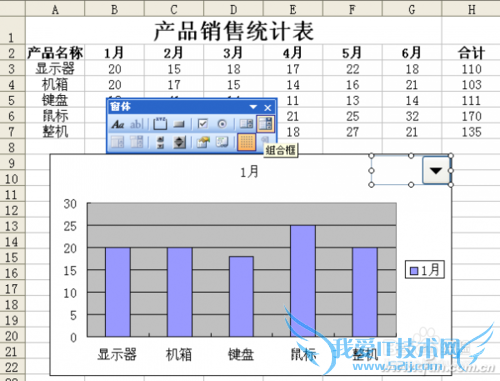Select the Button control tool
This screenshot has height=381, width=500.
[179, 124]
